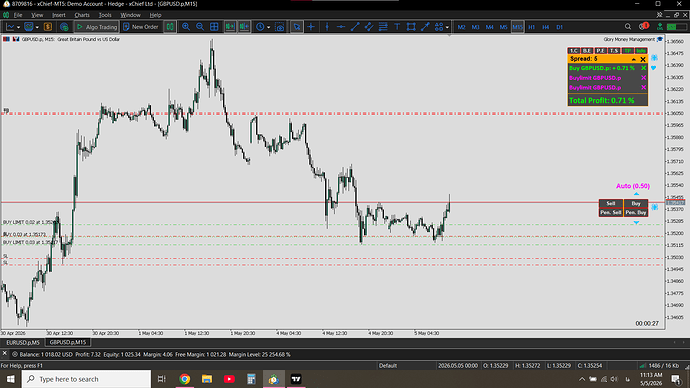
Task: Click the B.E button in trade panel
Action: [x=587, y=51]
